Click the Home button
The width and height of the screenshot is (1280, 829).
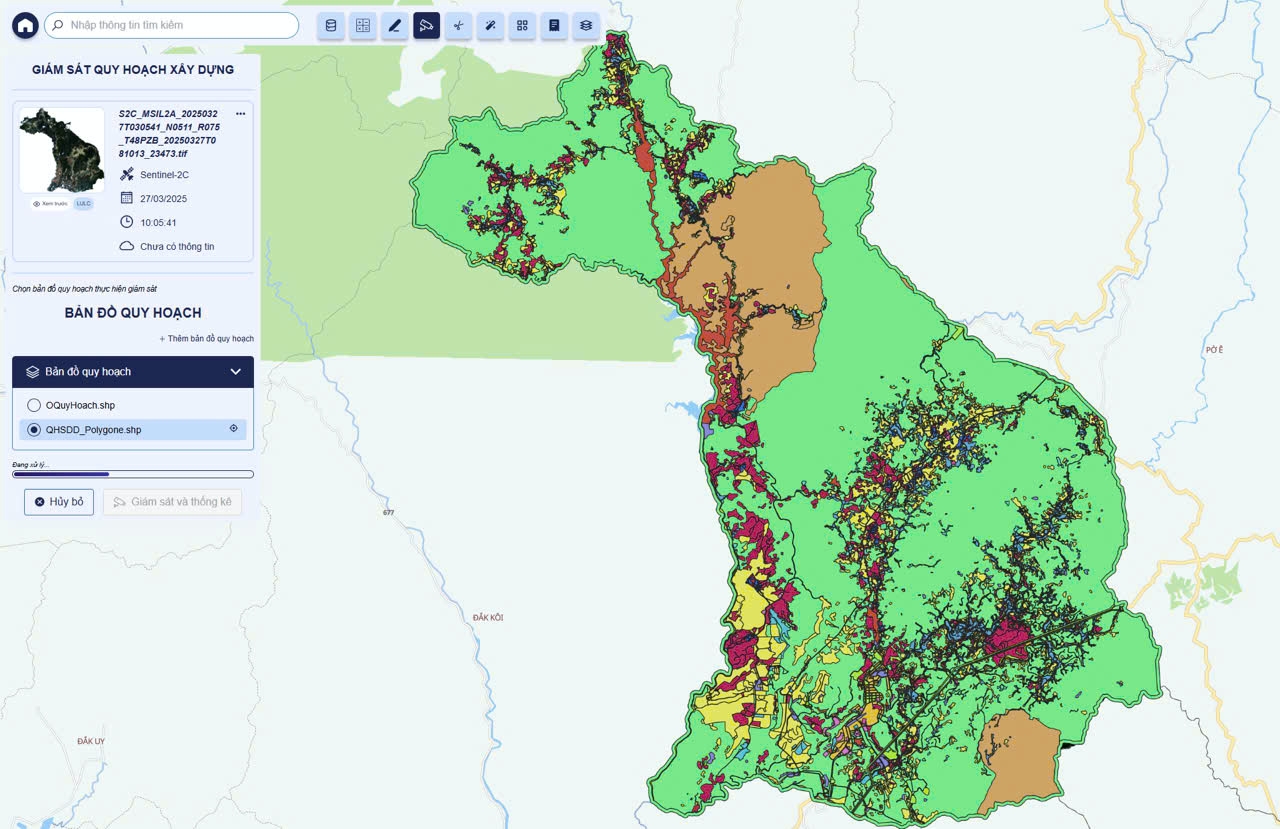(x=26, y=26)
